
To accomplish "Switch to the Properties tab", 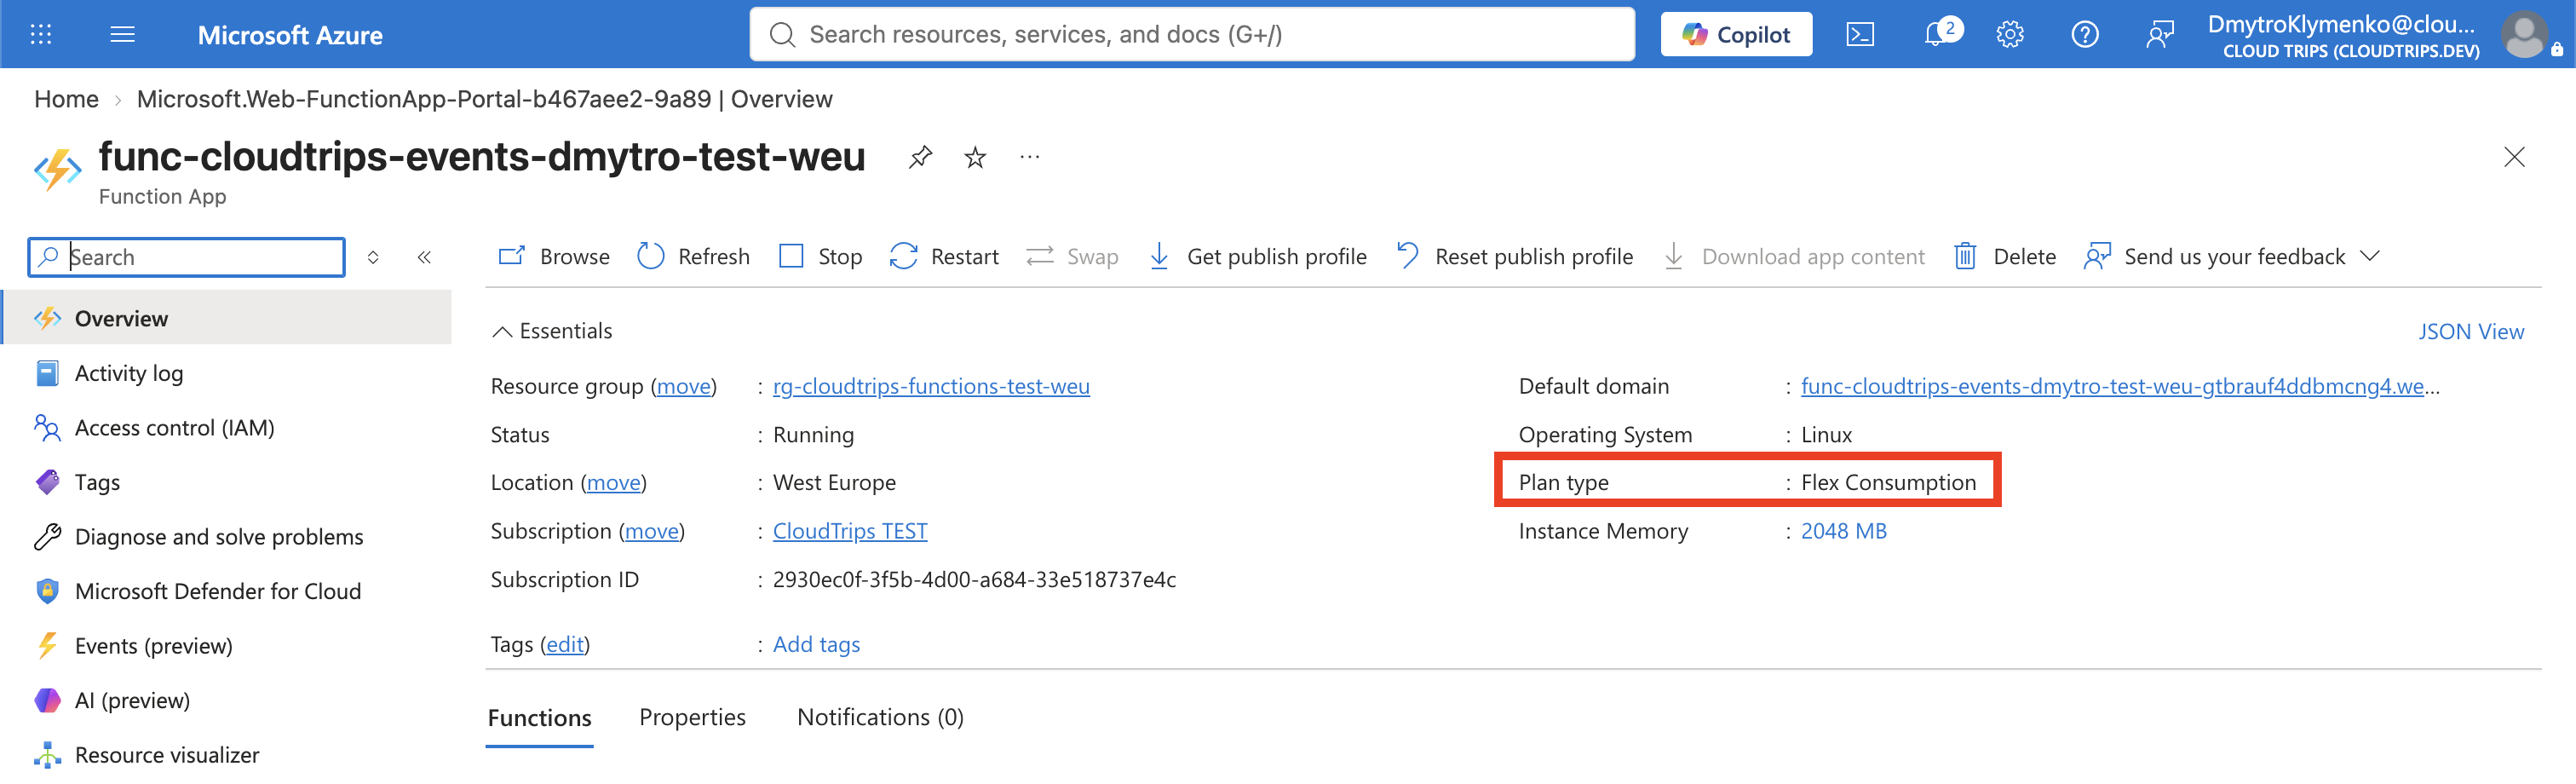I will pyautogui.click(x=692, y=718).
